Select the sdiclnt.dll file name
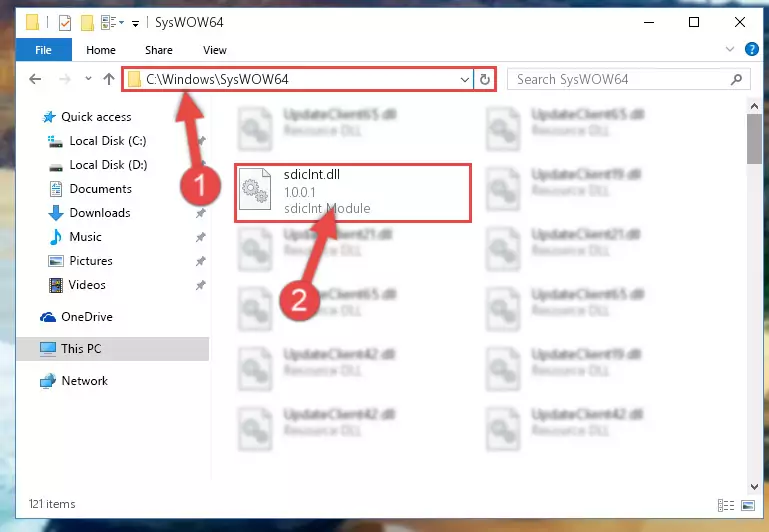 point(312,175)
